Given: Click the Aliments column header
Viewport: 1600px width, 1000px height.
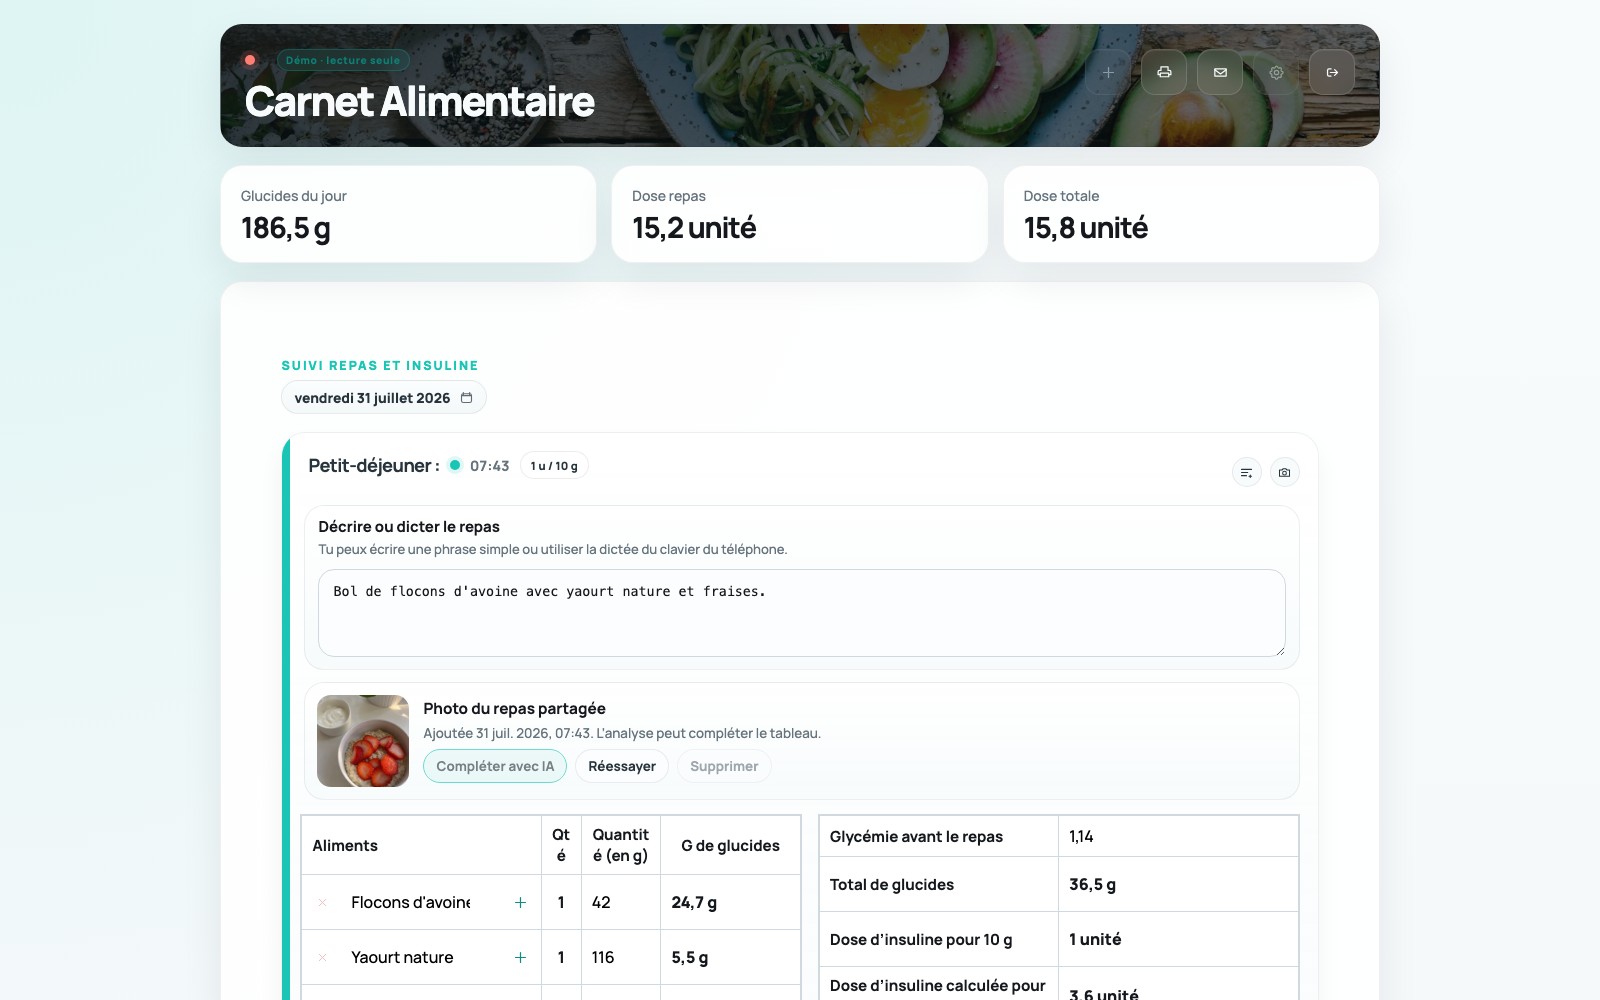Looking at the screenshot, I should pos(421,846).
